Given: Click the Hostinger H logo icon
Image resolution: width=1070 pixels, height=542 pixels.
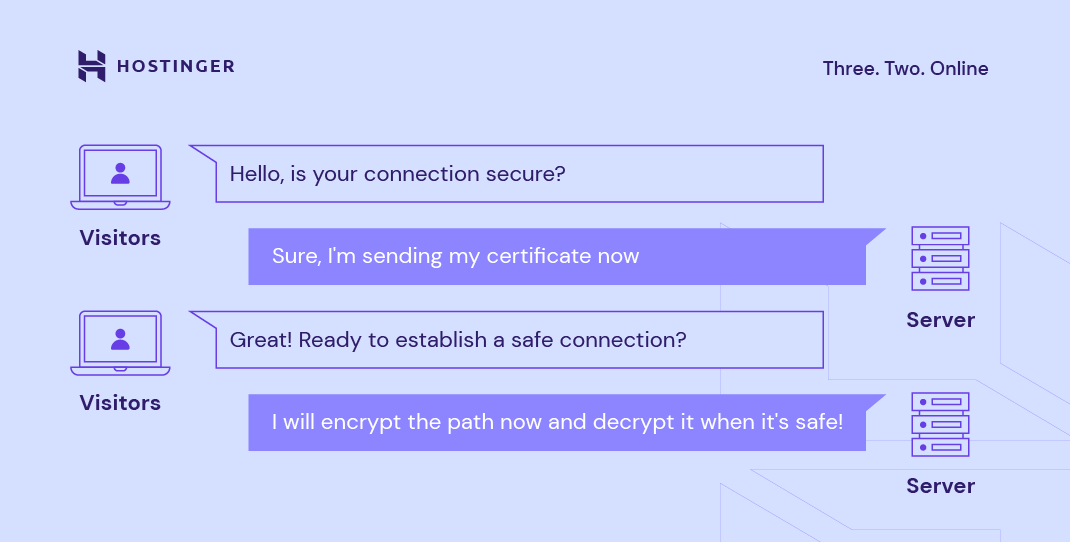Looking at the screenshot, I should coord(91,66).
